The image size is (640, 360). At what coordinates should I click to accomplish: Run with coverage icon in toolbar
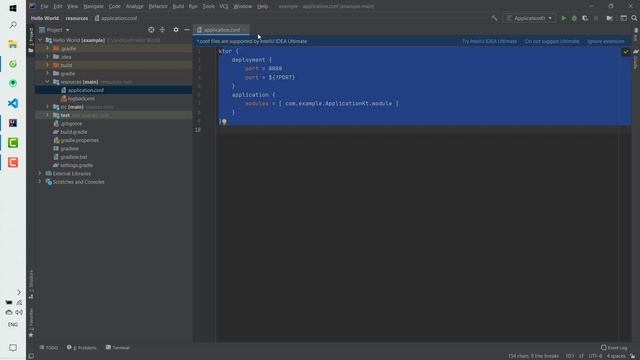[x=585, y=18]
